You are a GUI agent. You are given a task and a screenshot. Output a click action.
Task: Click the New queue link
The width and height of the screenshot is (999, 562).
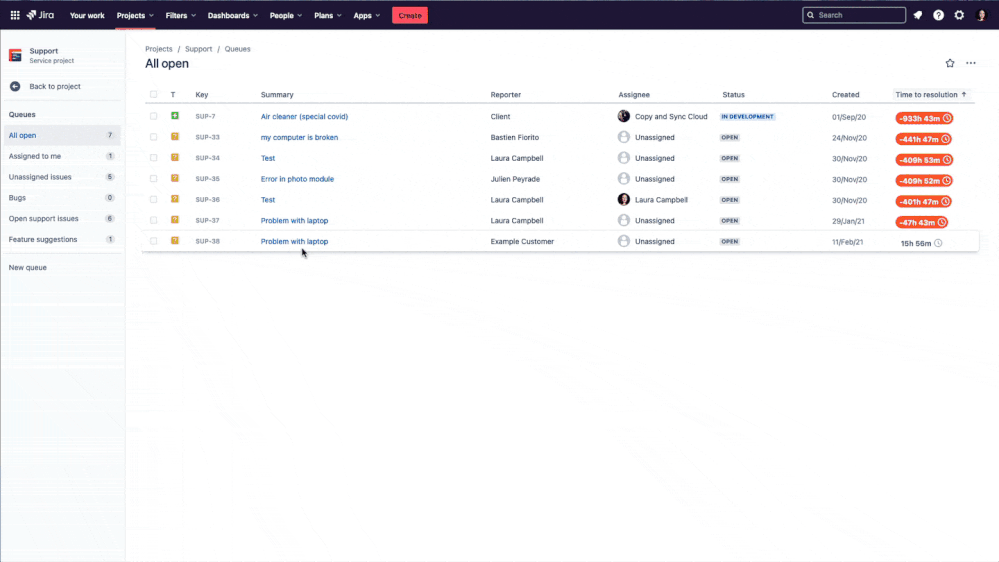(x=27, y=268)
